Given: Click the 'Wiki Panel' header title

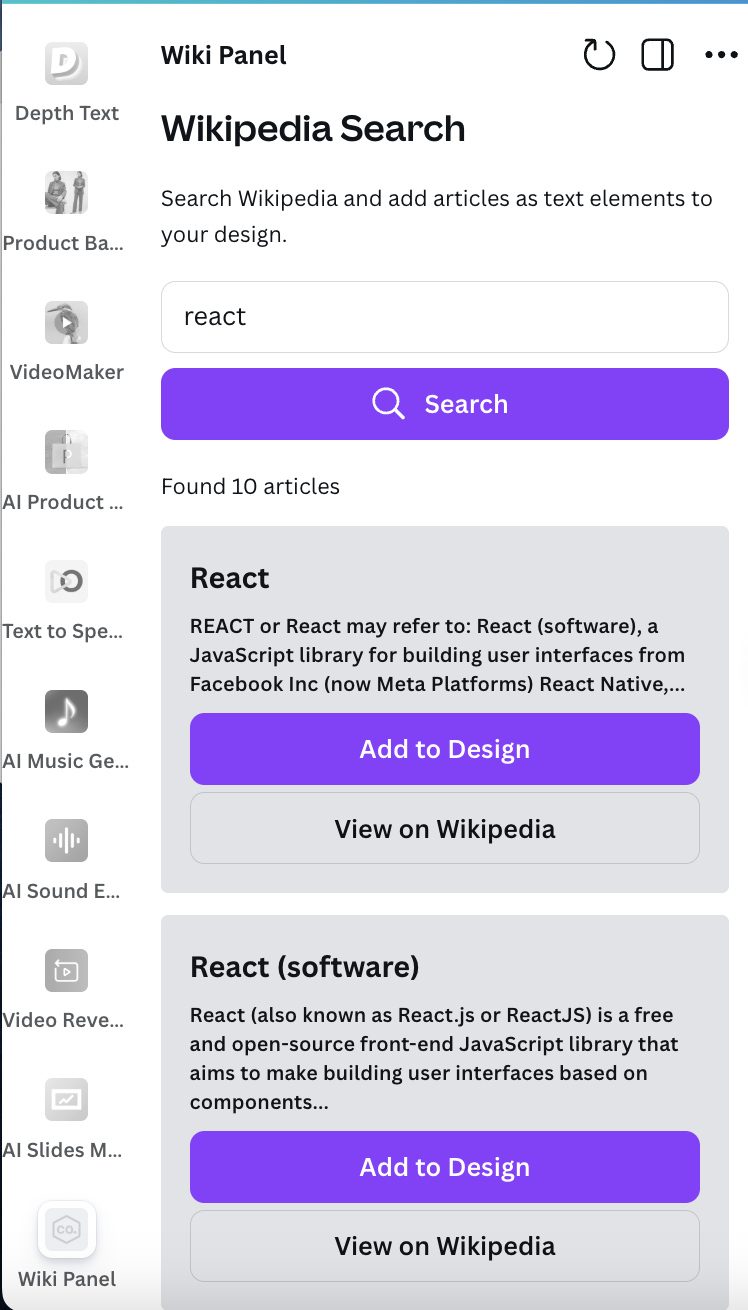Looking at the screenshot, I should pyautogui.click(x=224, y=56).
